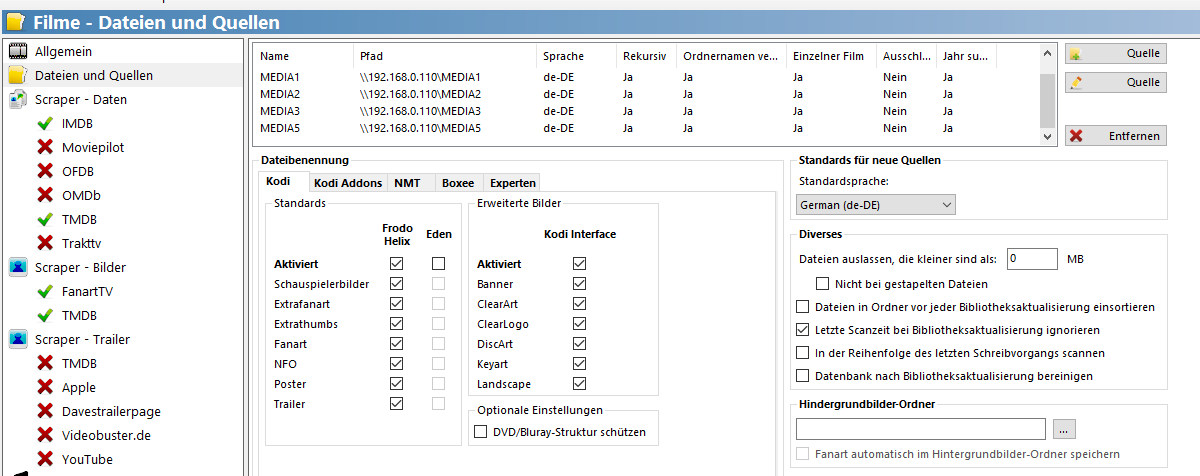This screenshot has height=476, width=1200.
Task: Open the Scraper - Bilder section icon
Action: (18, 267)
